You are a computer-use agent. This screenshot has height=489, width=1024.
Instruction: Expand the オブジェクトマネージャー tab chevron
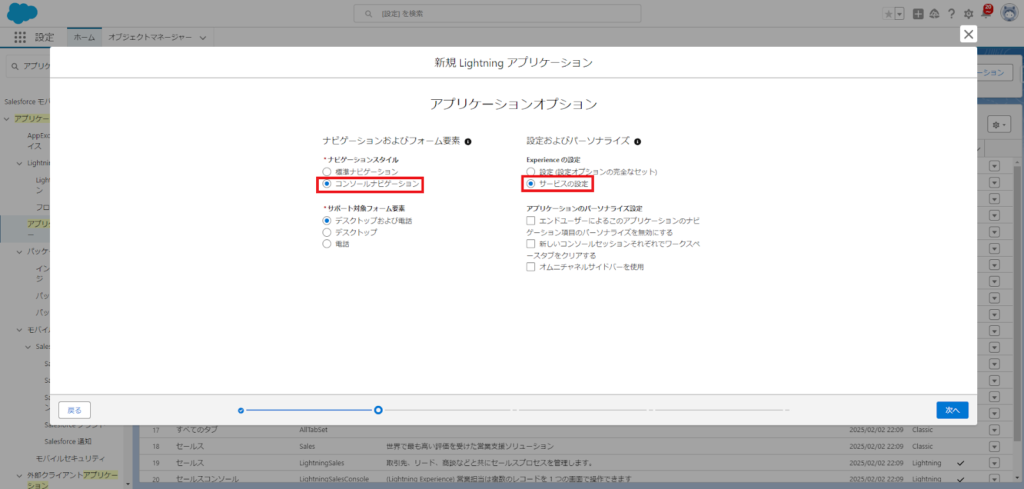point(202,38)
